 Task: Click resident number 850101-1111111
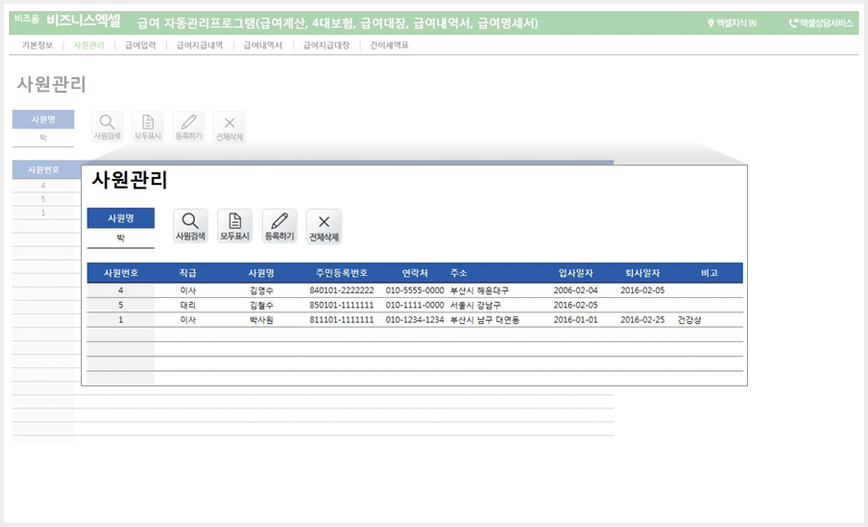pos(342,306)
